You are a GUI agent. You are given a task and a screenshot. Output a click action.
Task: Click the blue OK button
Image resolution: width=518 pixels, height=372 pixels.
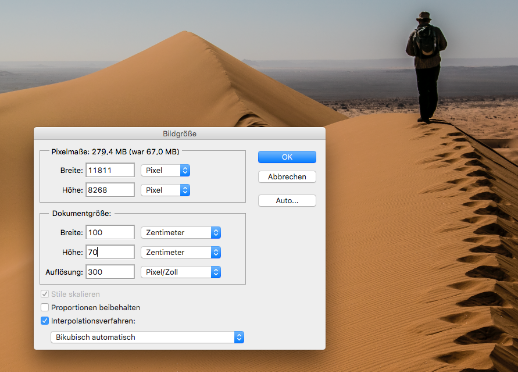[x=287, y=157]
